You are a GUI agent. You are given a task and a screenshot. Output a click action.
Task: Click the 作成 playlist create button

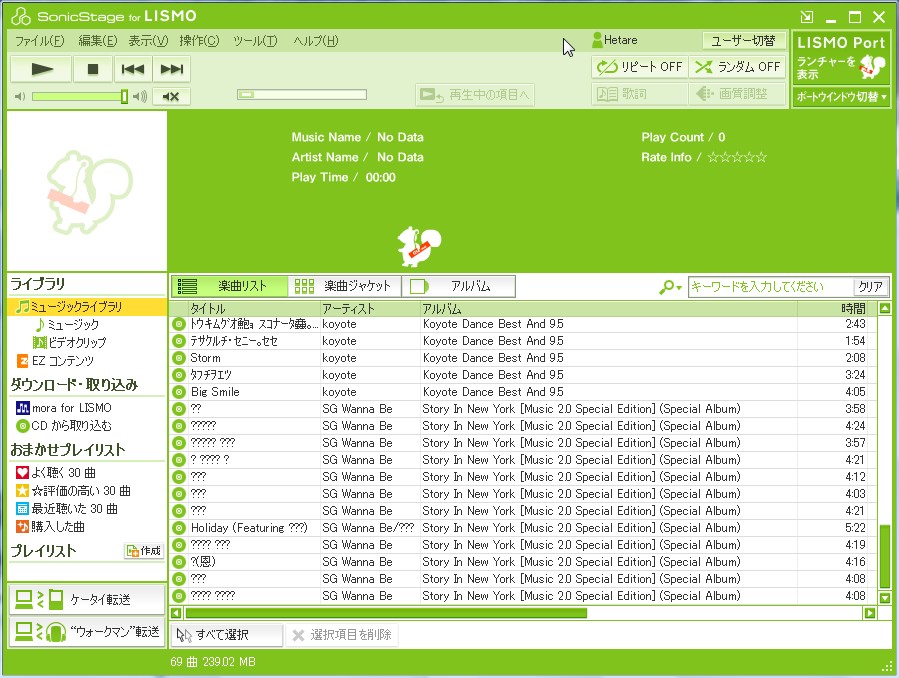click(144, 551)
